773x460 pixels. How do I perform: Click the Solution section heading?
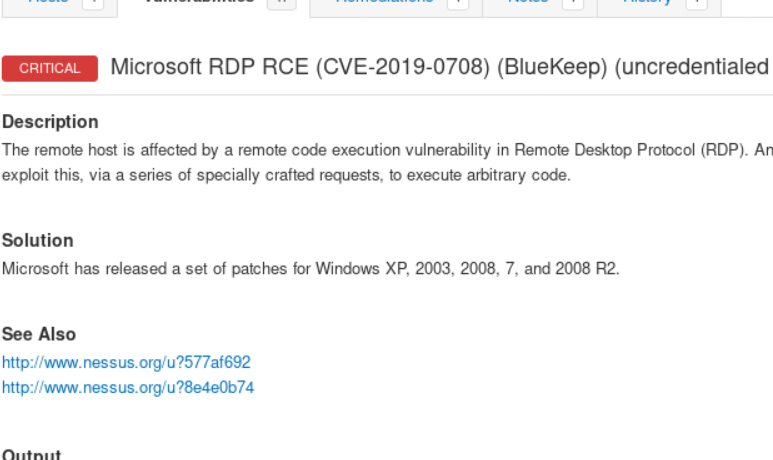(38, 240)
